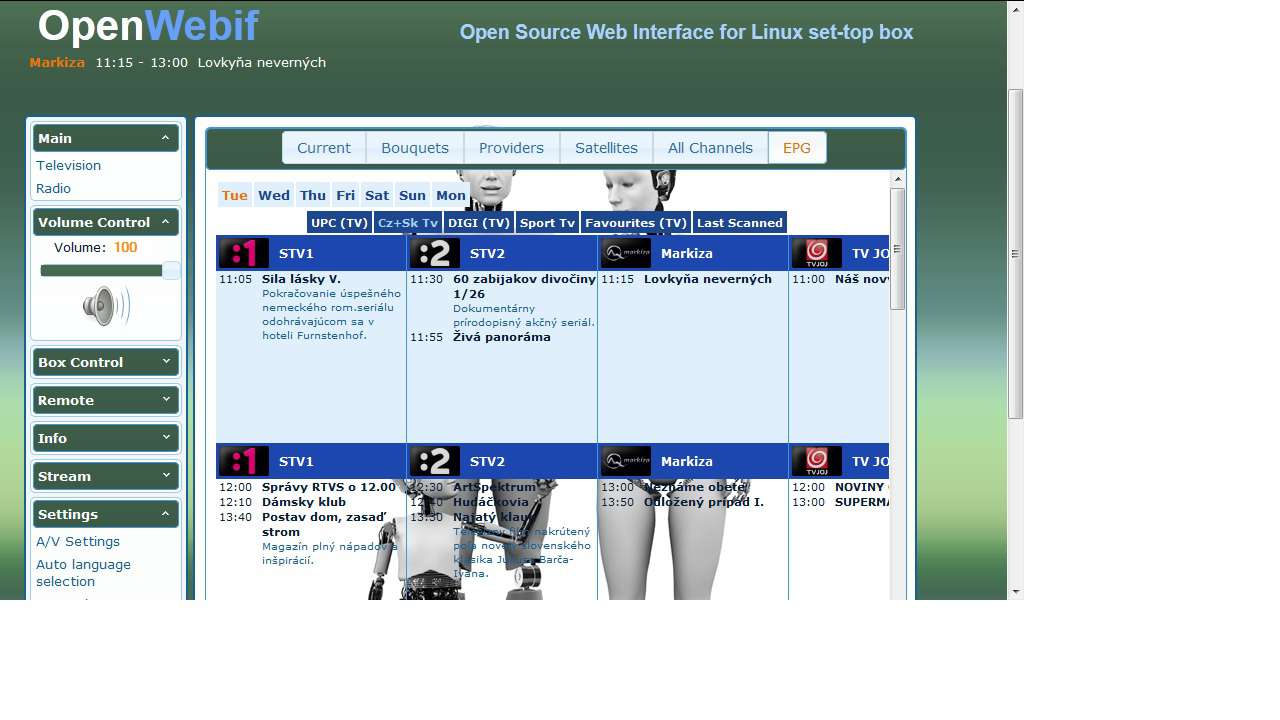Image resolution: width=1280 pixels, height=720 pixels.
Task: Click the page scrollbar down arrow
Action: (x=1016, y=591)
